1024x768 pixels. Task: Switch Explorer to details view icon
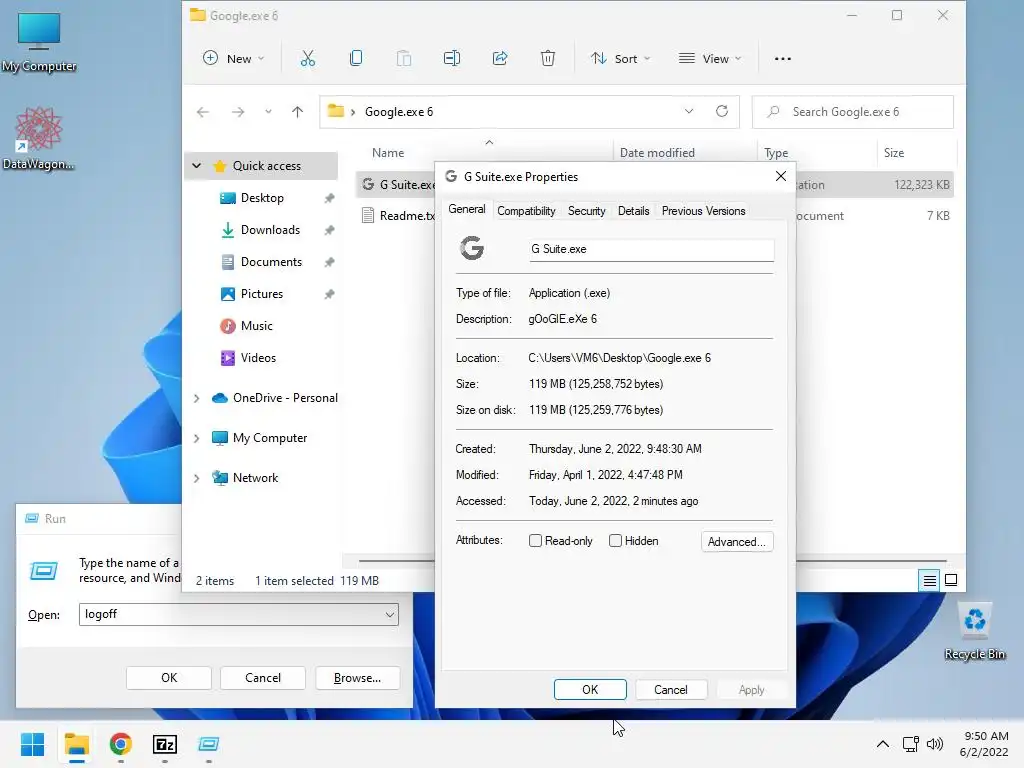coord(929,580)
